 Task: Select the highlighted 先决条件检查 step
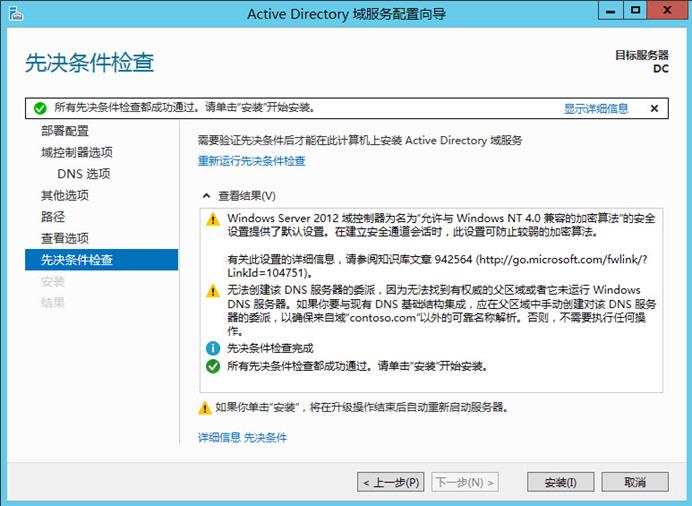click(102, 260)
